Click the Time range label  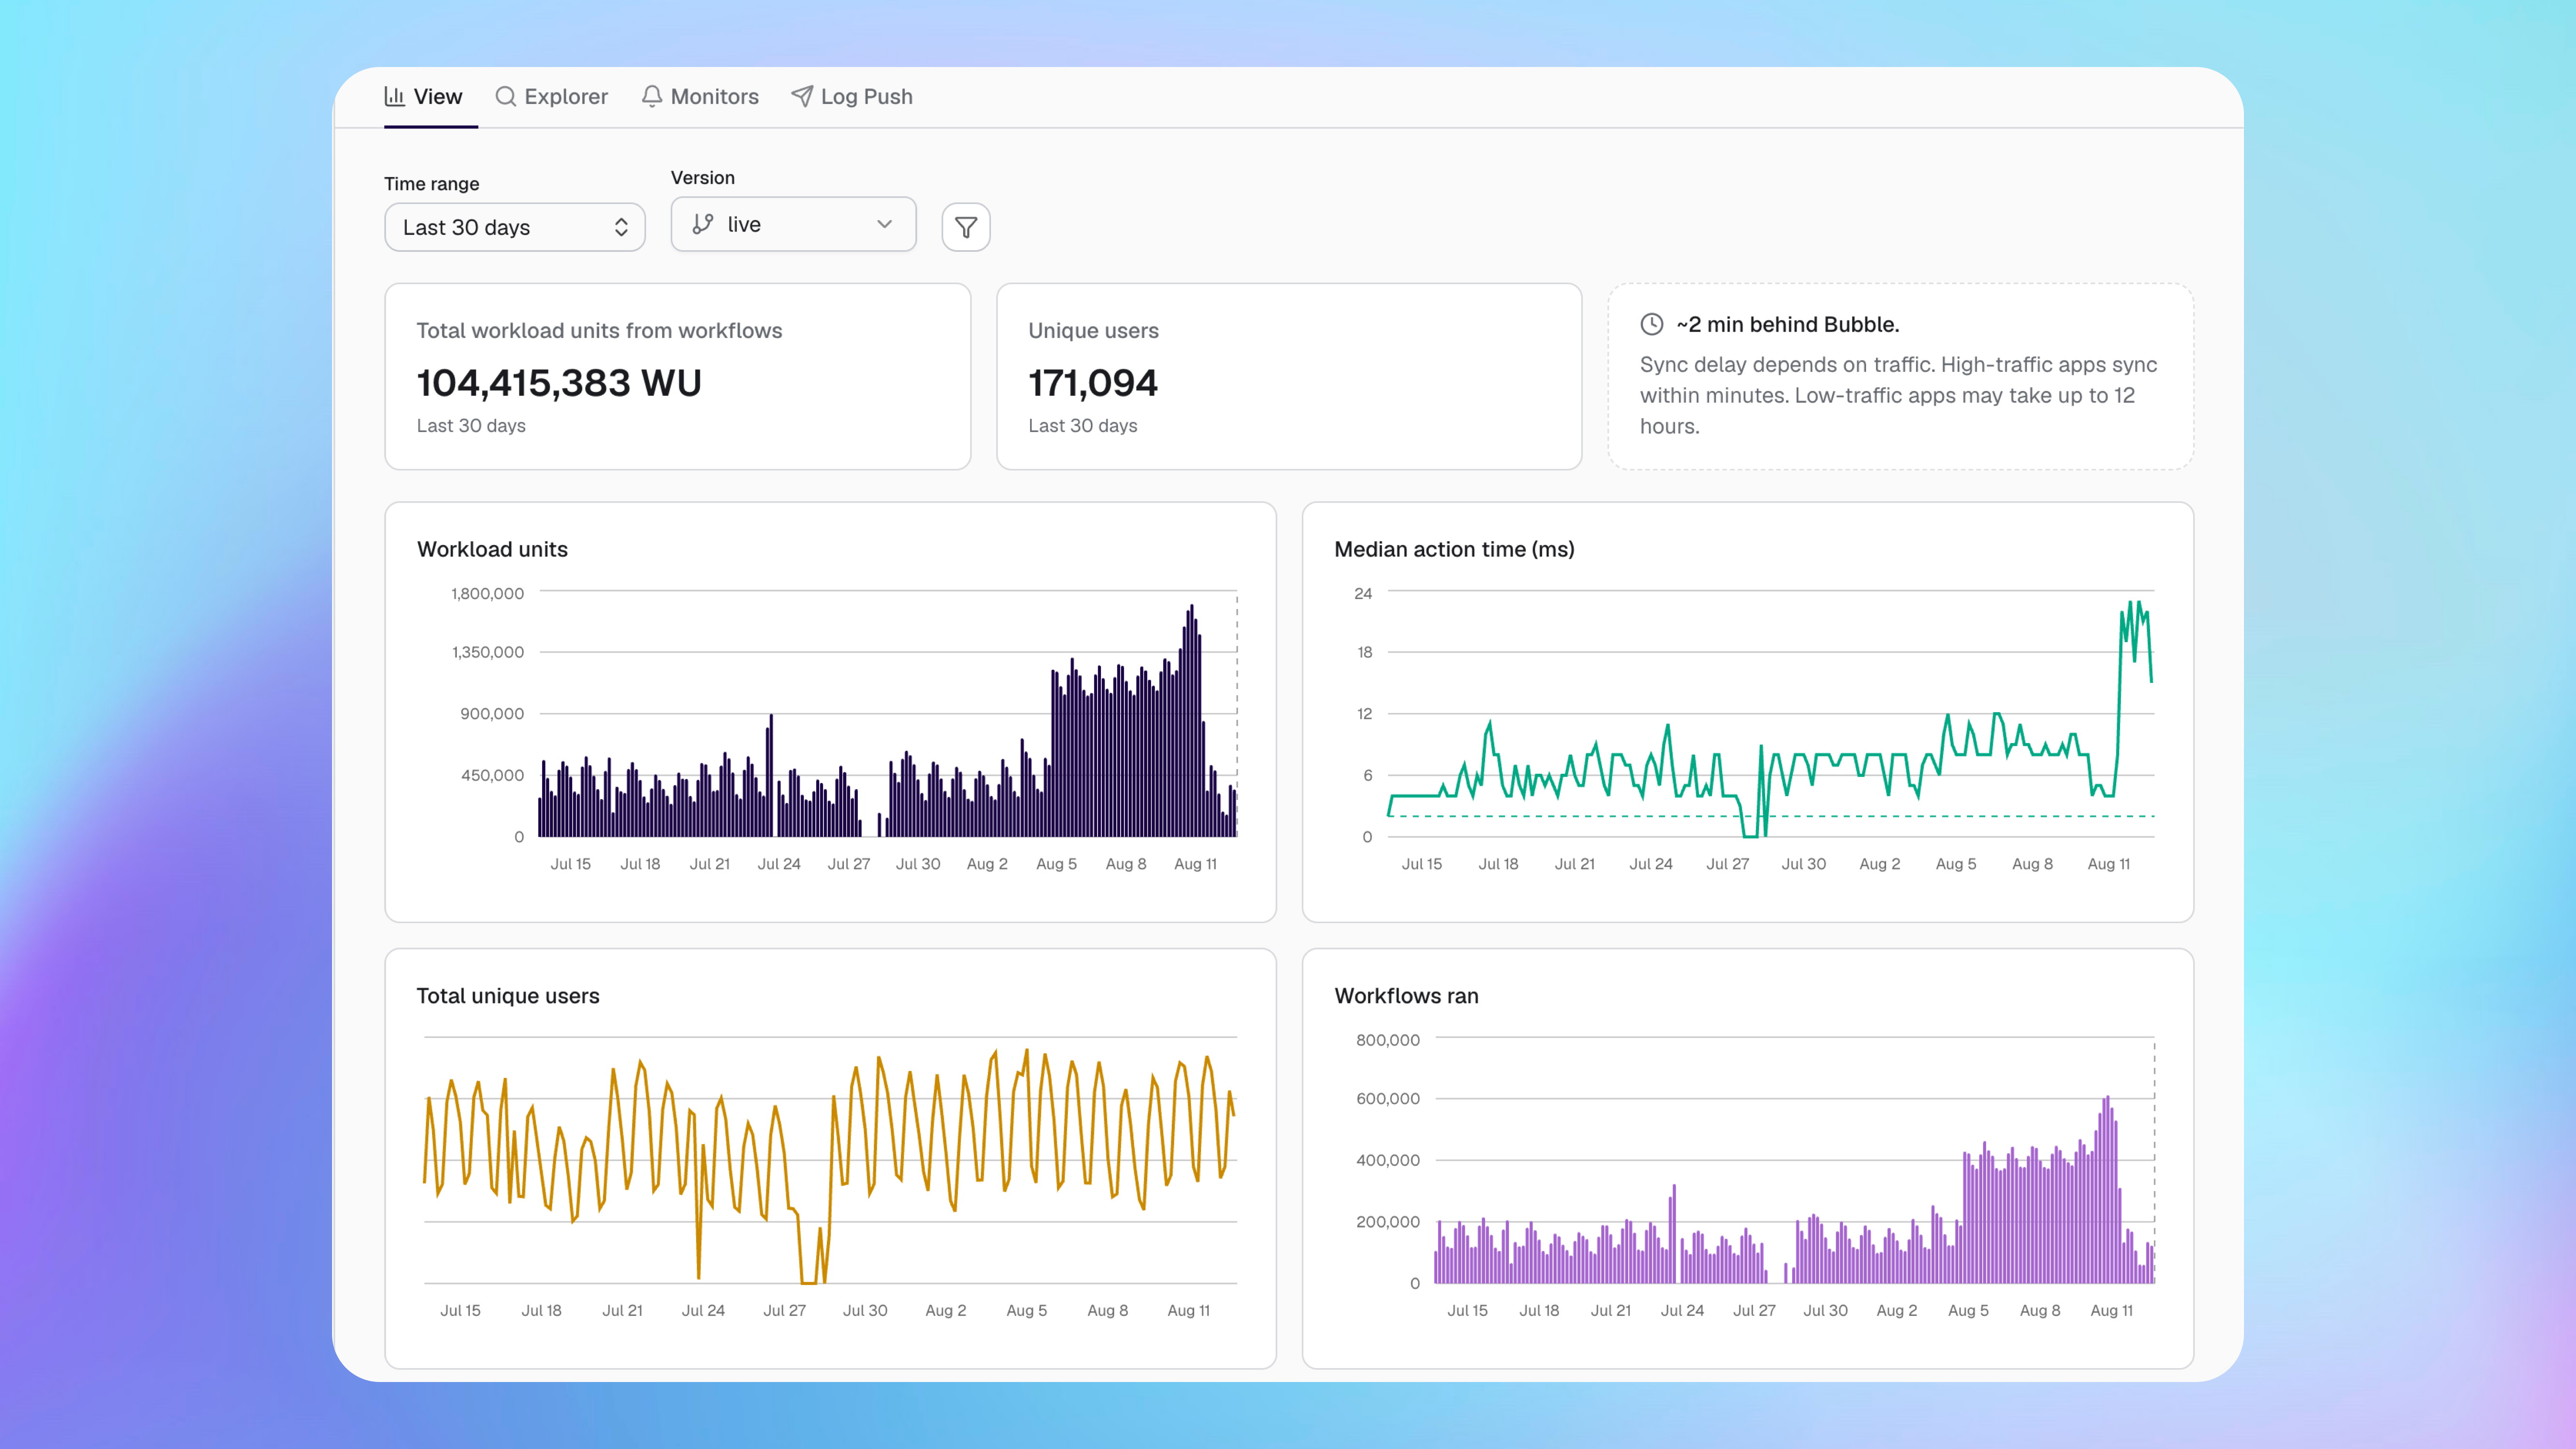tap(432, 184)
